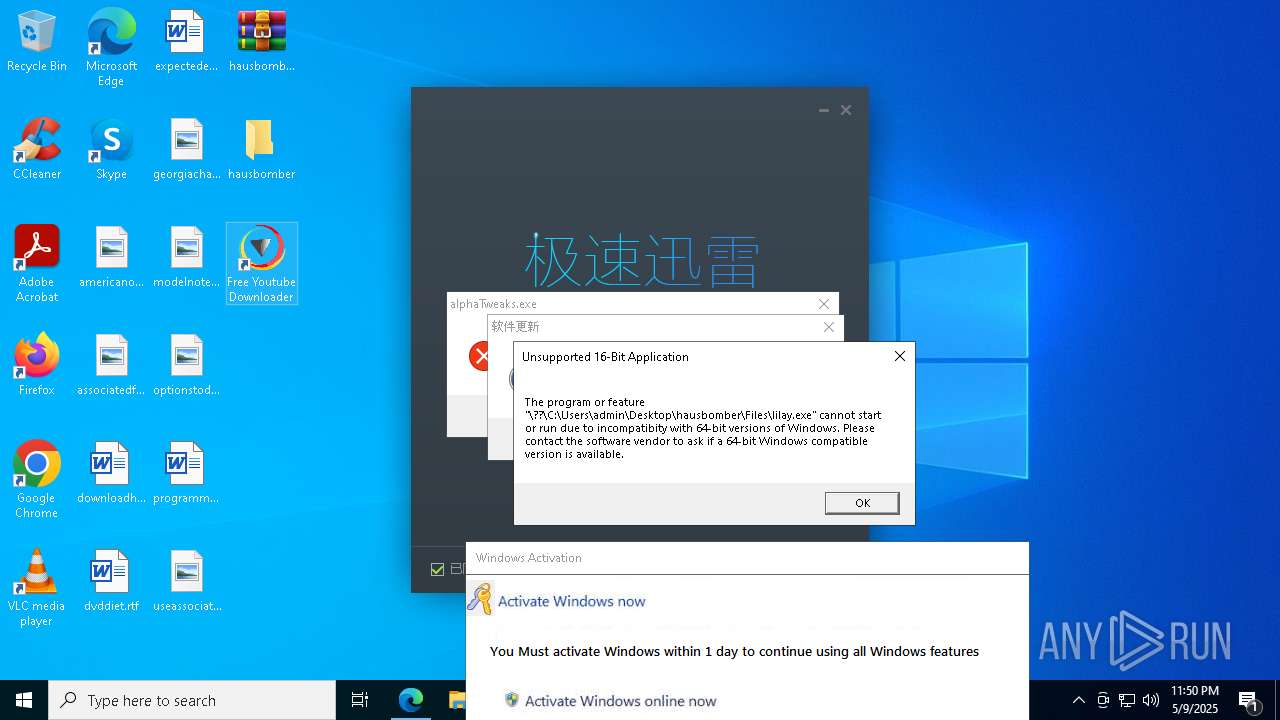
Task: Open the expectede... Word document icon
Action: (186, 42)
